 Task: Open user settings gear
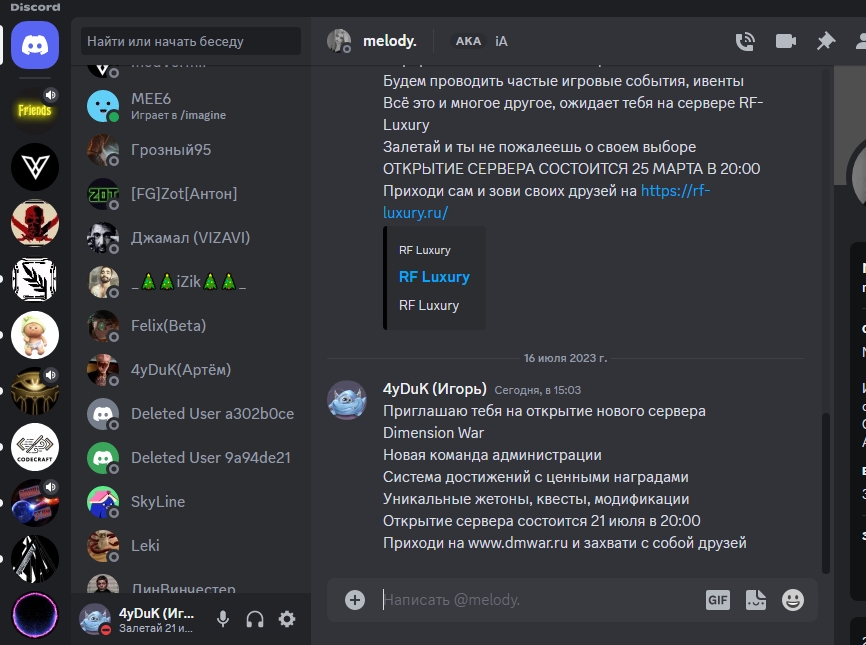(x=287, y=619)
